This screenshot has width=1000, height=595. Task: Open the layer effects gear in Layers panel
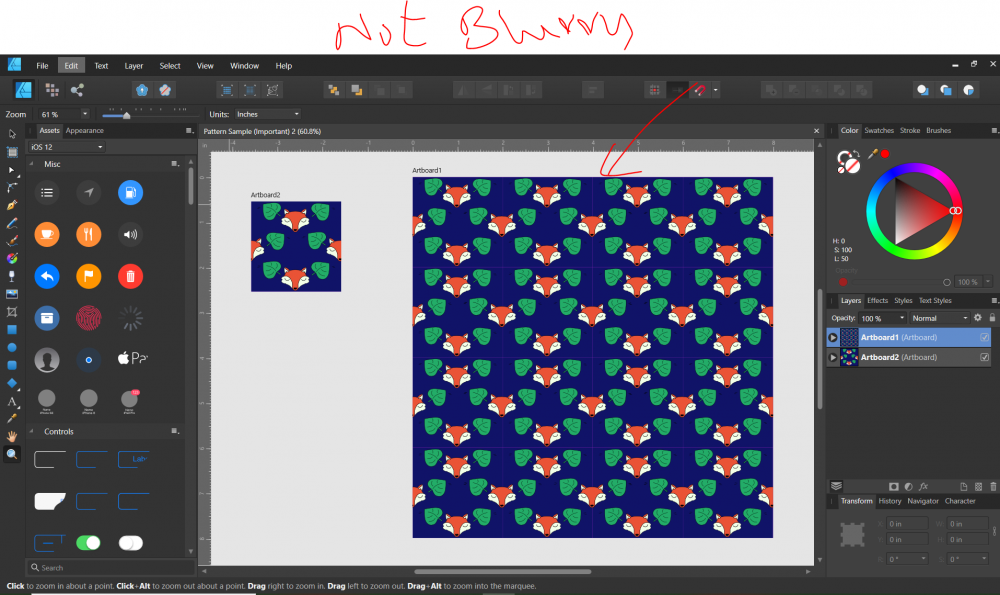click(978, 317)
